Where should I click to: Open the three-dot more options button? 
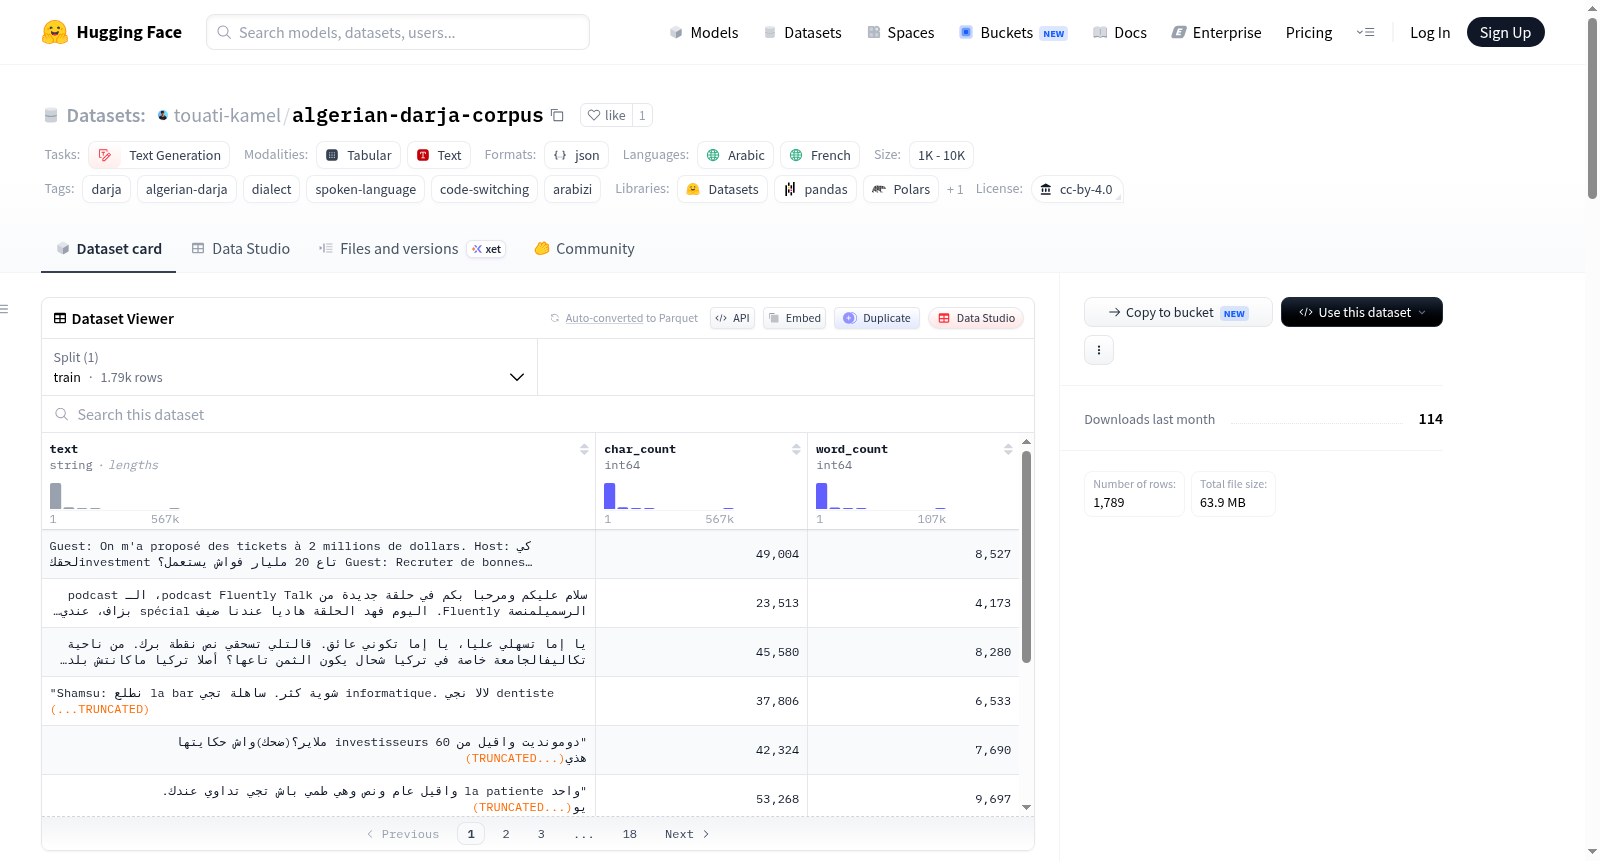1099,350
